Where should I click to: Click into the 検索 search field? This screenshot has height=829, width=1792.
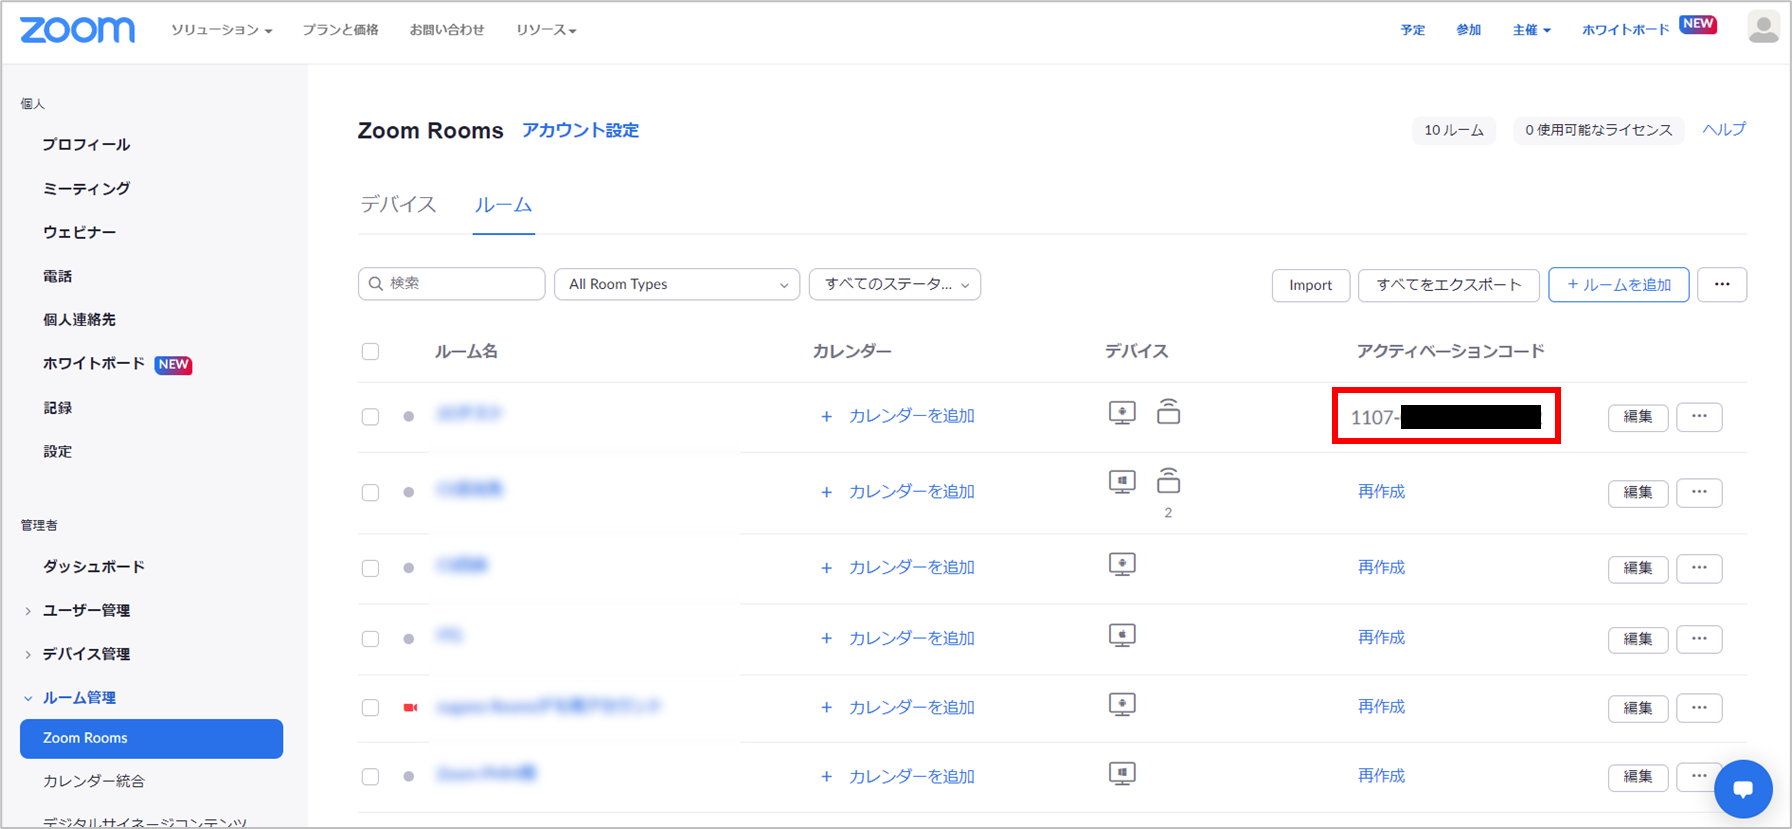click(452, 284)
